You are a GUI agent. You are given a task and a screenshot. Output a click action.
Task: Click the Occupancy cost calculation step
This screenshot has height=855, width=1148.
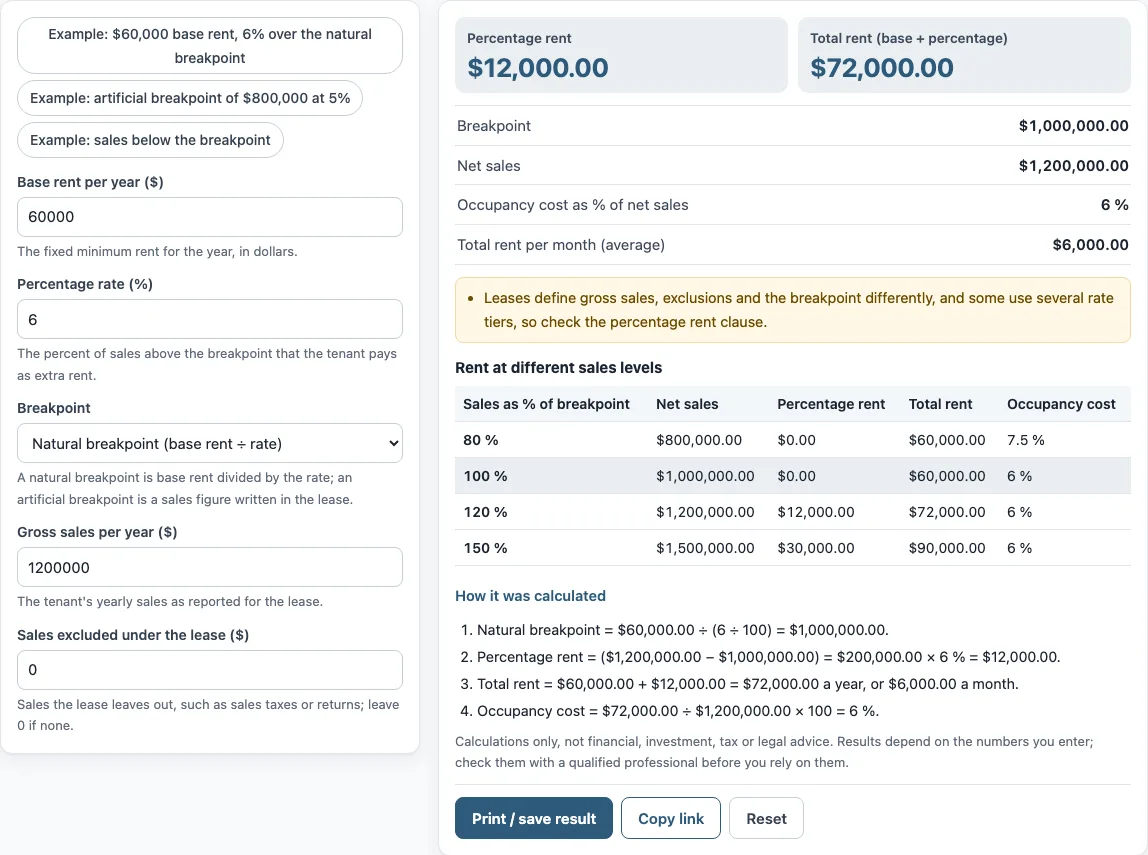(678, 711)
